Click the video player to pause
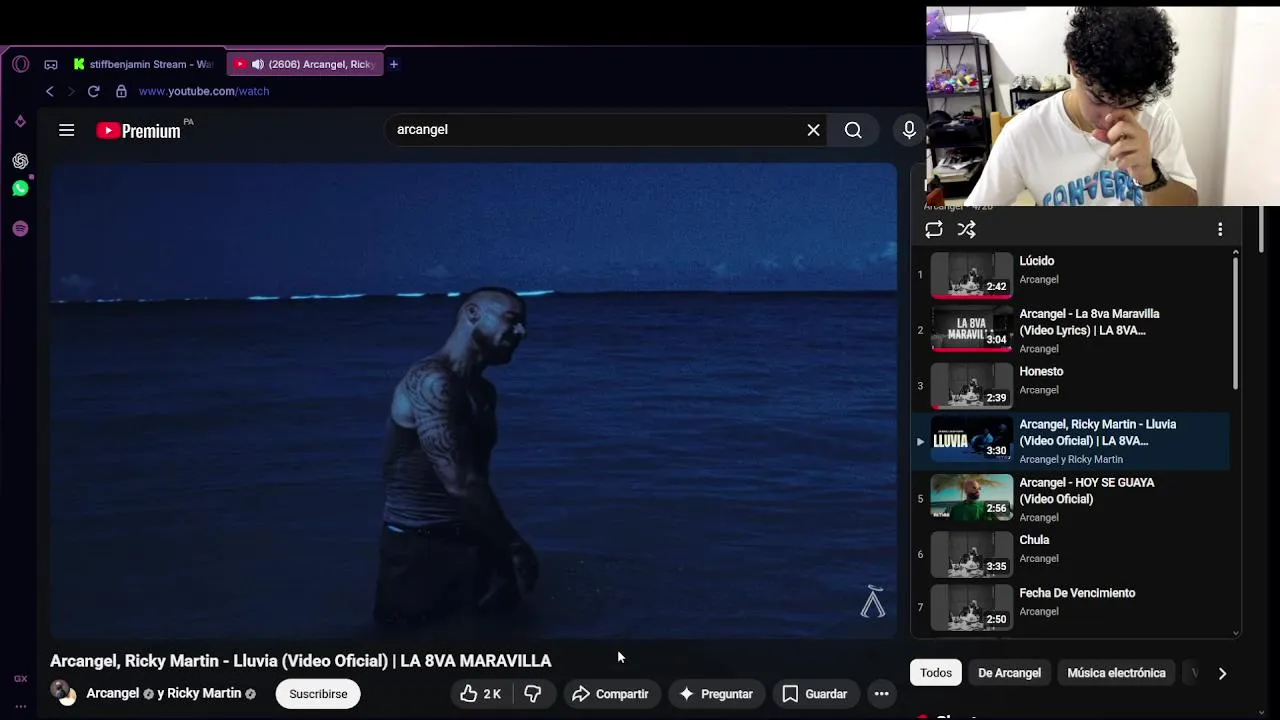The width and height of the screenshot is (1280, 720). (474, 400)
